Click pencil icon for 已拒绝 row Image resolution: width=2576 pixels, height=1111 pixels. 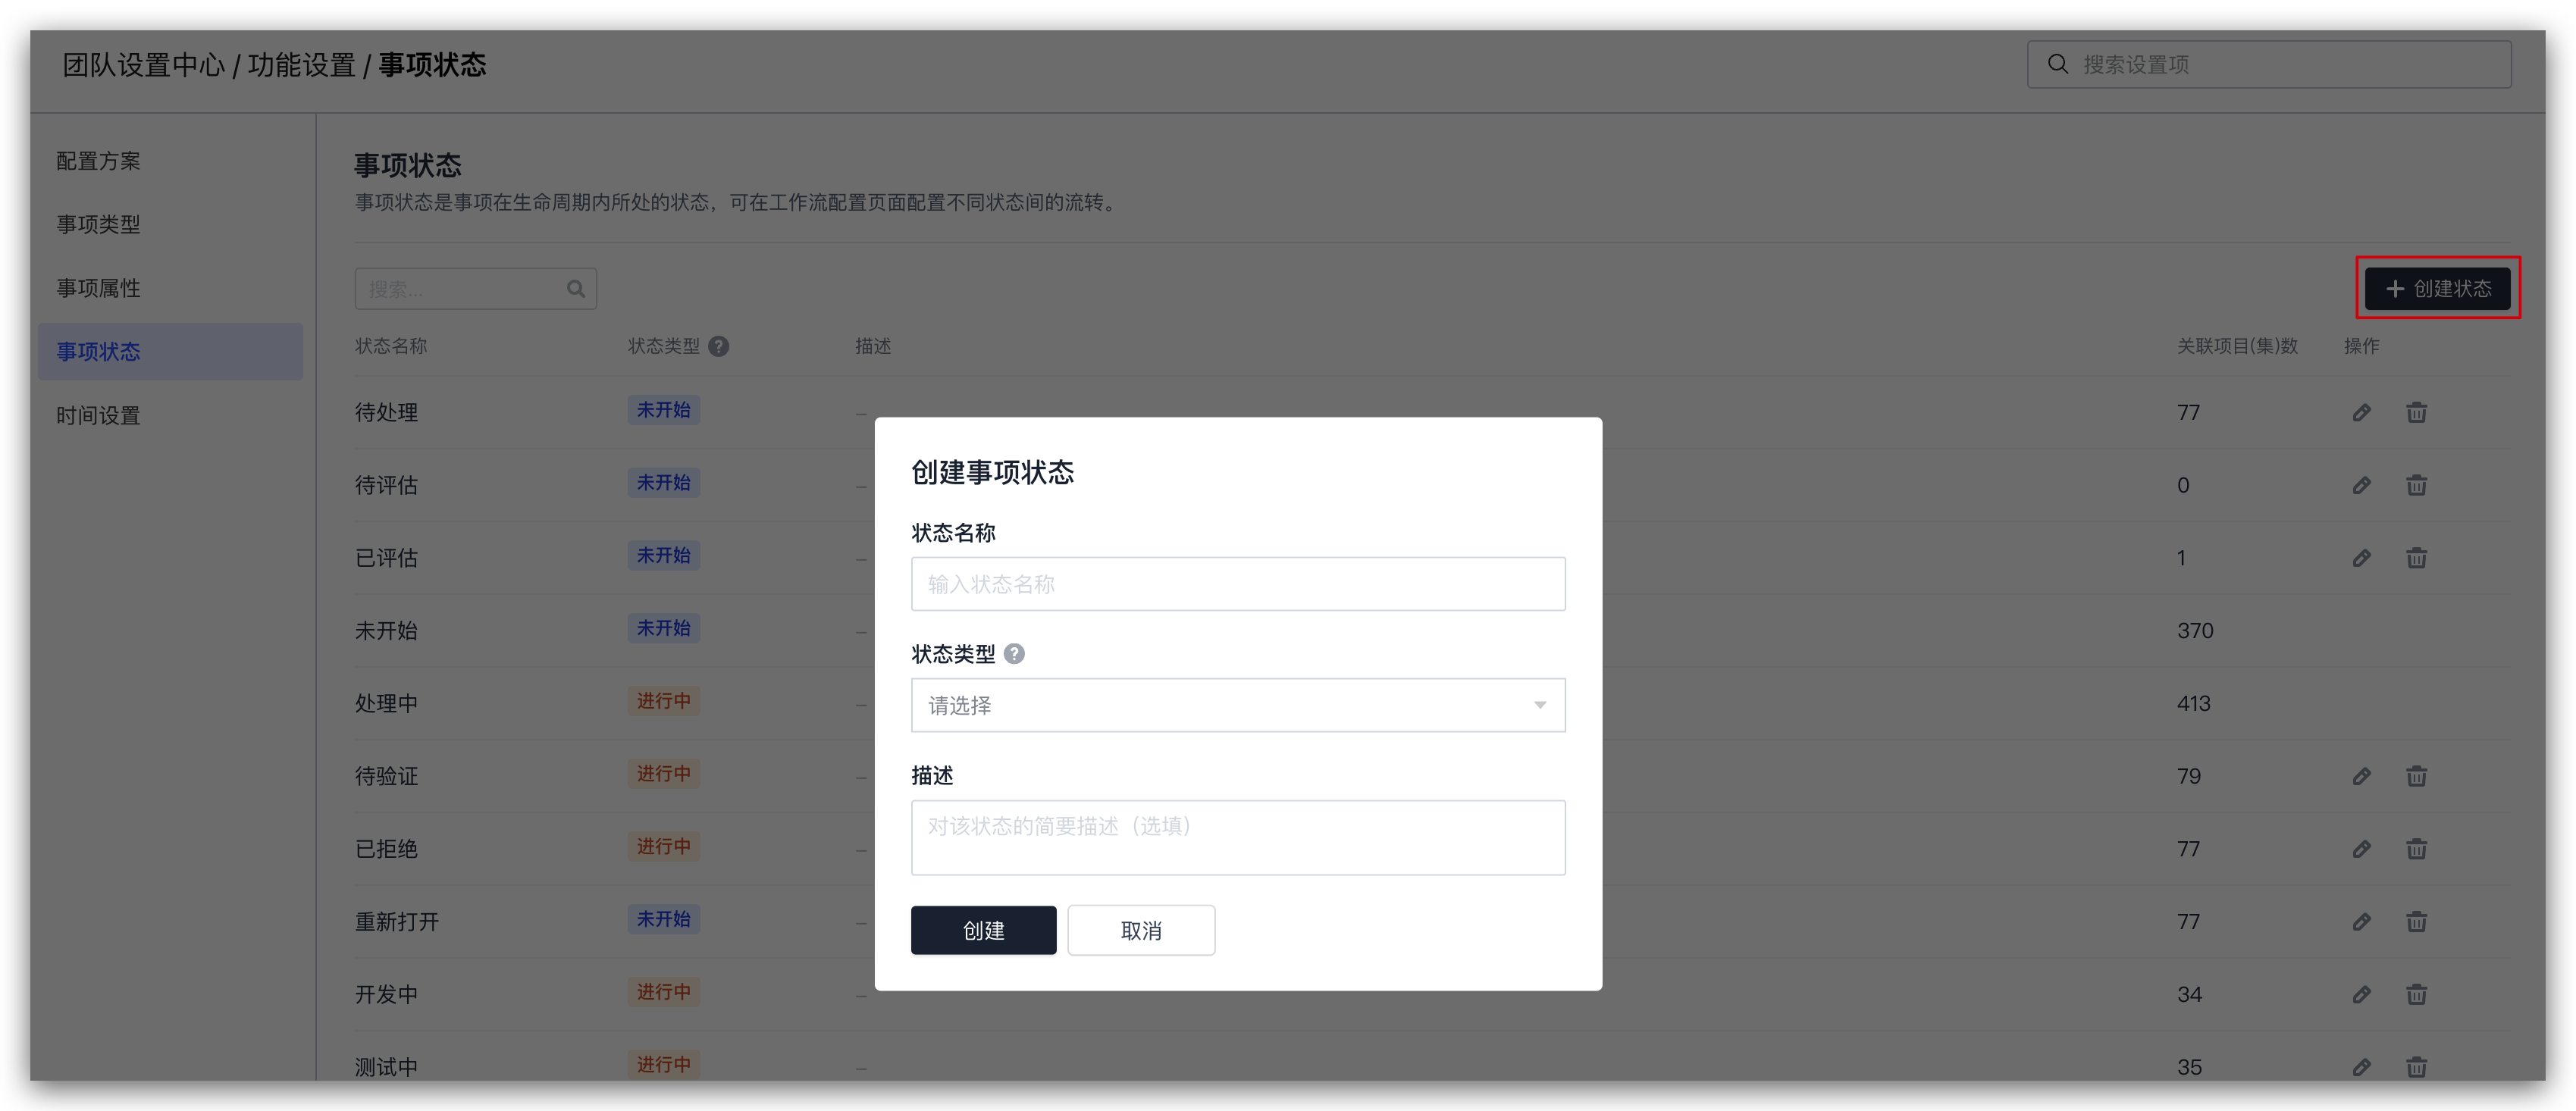2361,849
